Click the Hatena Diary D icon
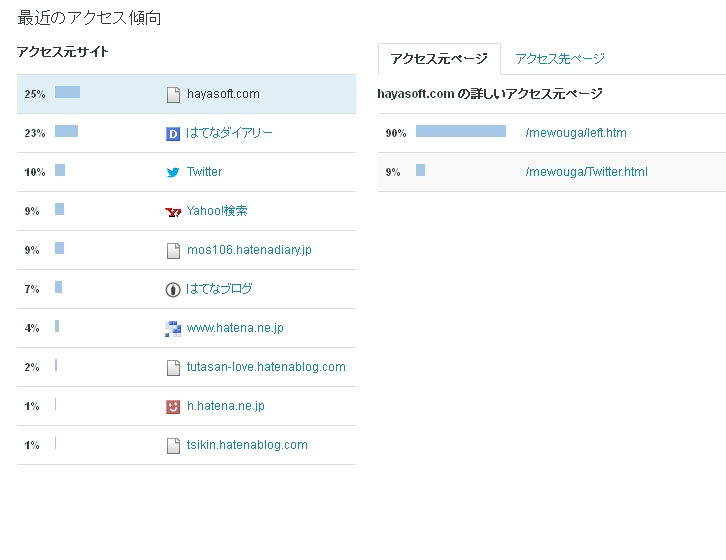Screen dimensions: 726x560 [x=173, y=134]
